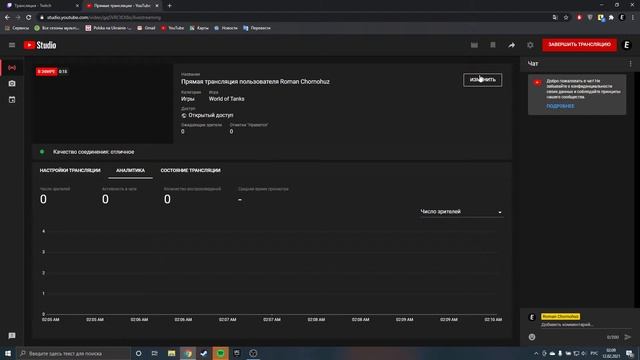Image resolution: width=640 pixels, height=360 pixels.
Task: Click the translate page icon in address bar
Action: pos(555,18)
